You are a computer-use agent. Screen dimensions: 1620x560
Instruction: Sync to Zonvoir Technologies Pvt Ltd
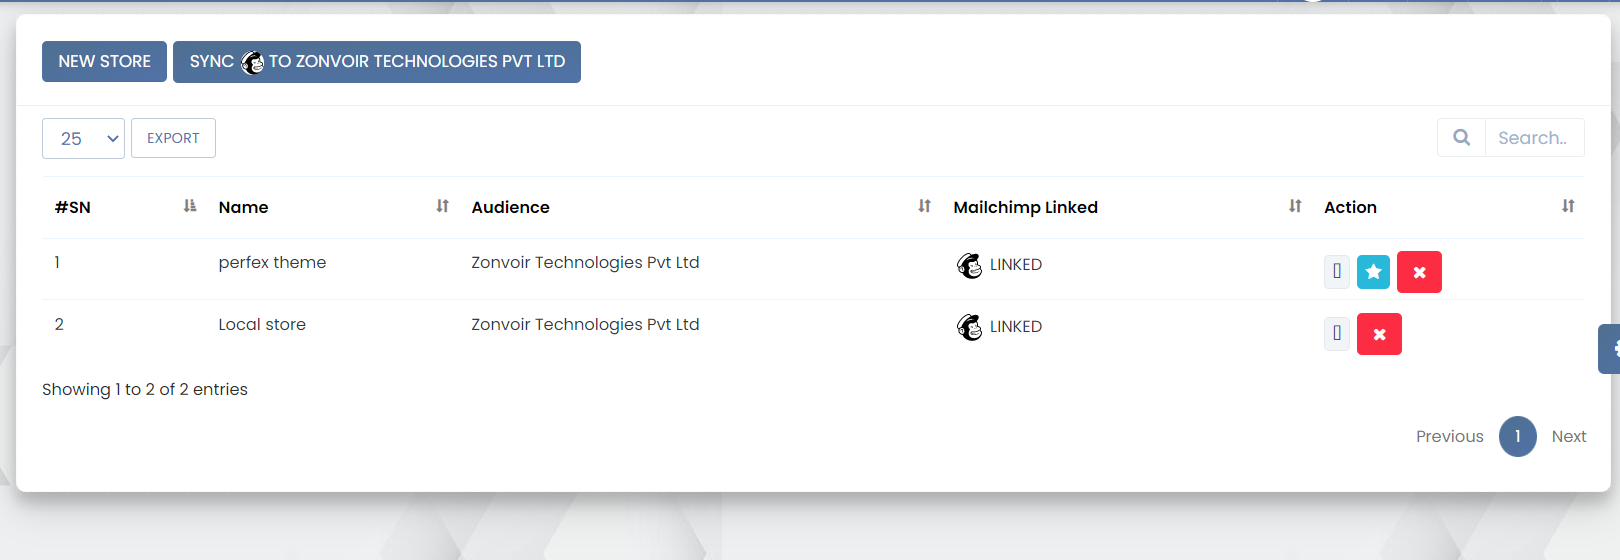(x=377, y=62)
